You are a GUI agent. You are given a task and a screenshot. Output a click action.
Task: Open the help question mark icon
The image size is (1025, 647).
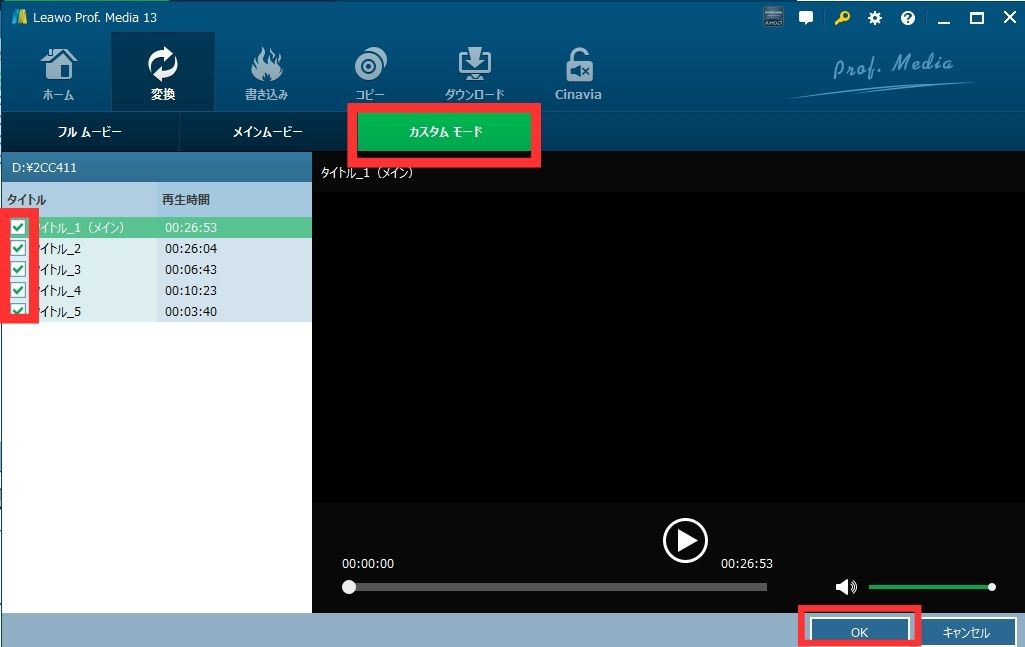click(908, 18)
